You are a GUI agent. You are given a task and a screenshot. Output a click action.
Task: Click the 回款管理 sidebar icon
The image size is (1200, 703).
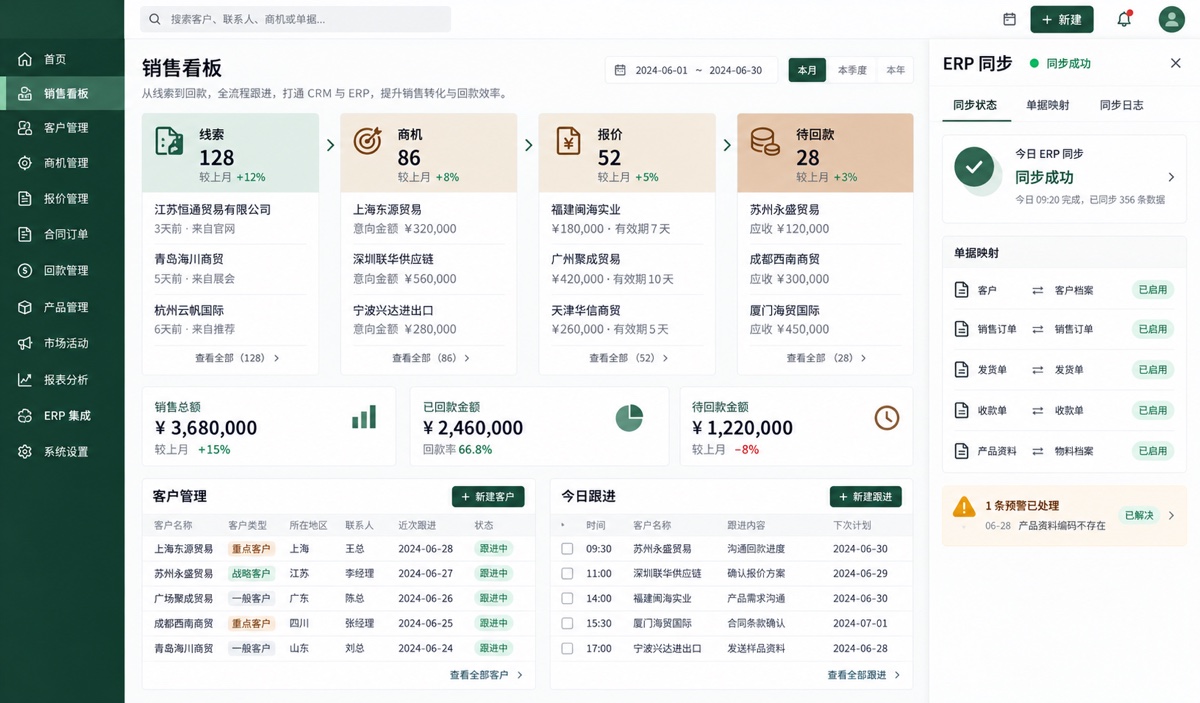(25, 271)
